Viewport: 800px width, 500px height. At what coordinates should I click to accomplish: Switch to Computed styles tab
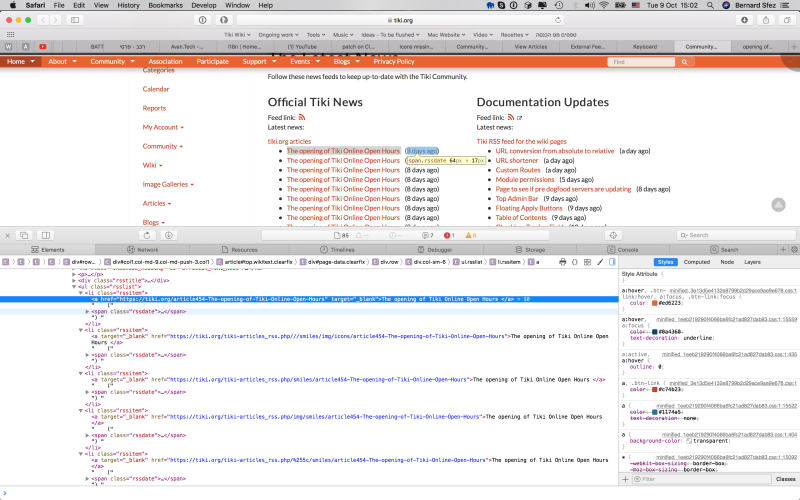[x=696, y=262]
